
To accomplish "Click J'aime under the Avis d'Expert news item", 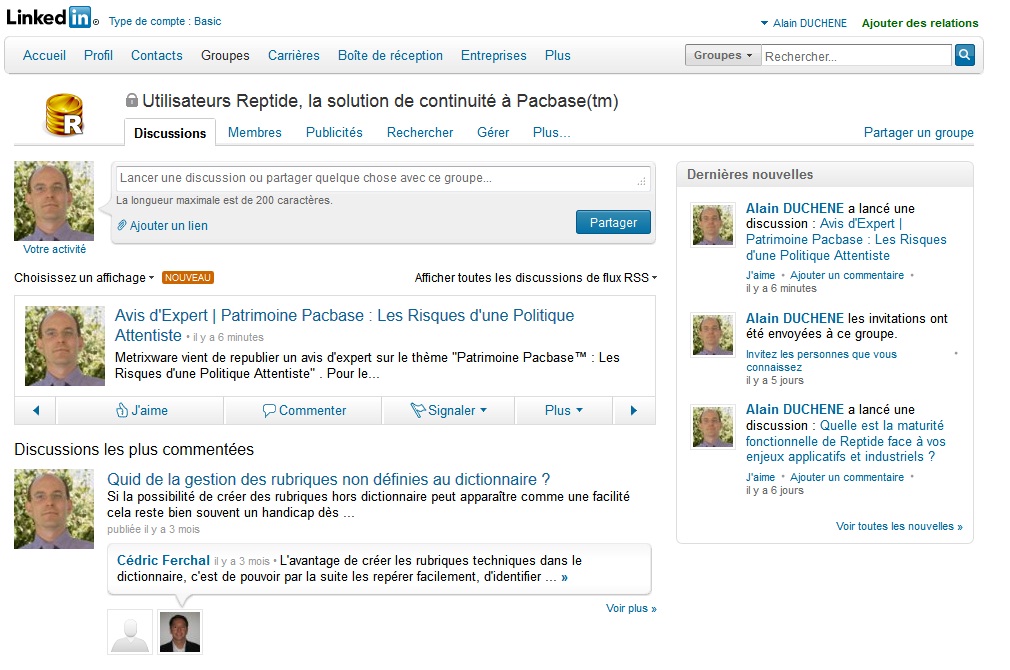I will tap(760, 275).
